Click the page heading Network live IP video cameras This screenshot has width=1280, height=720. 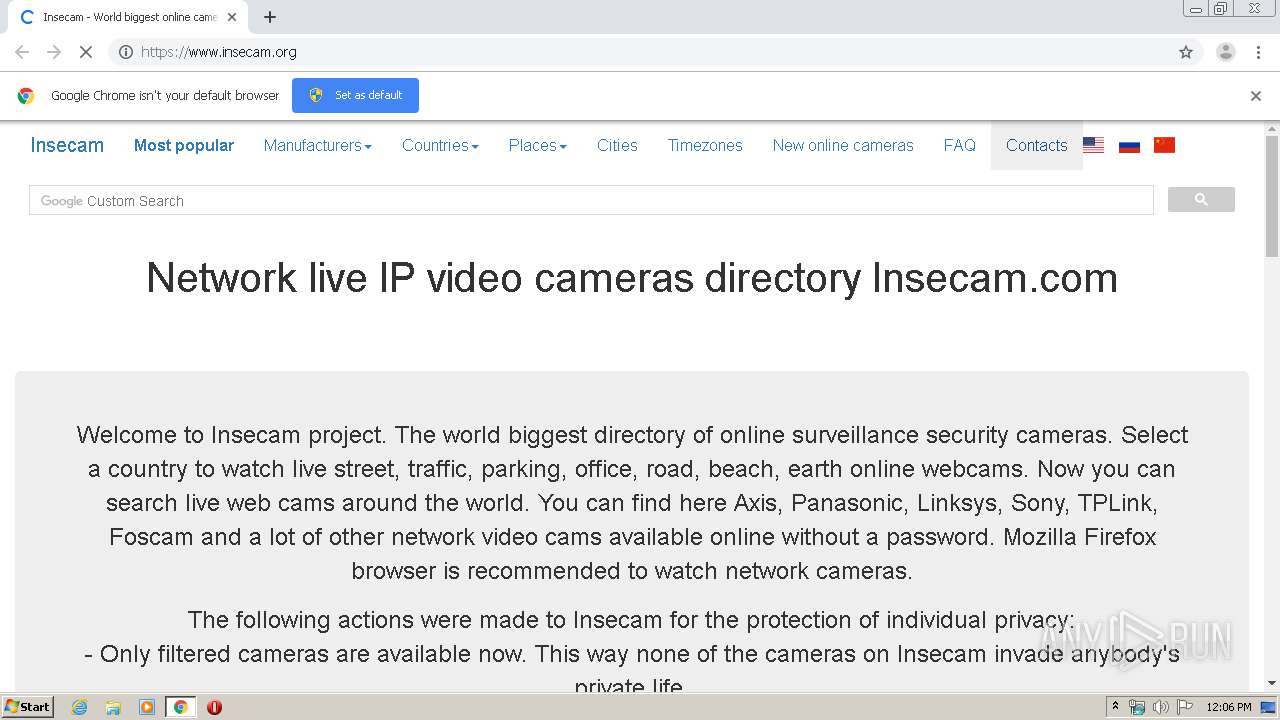632,278
